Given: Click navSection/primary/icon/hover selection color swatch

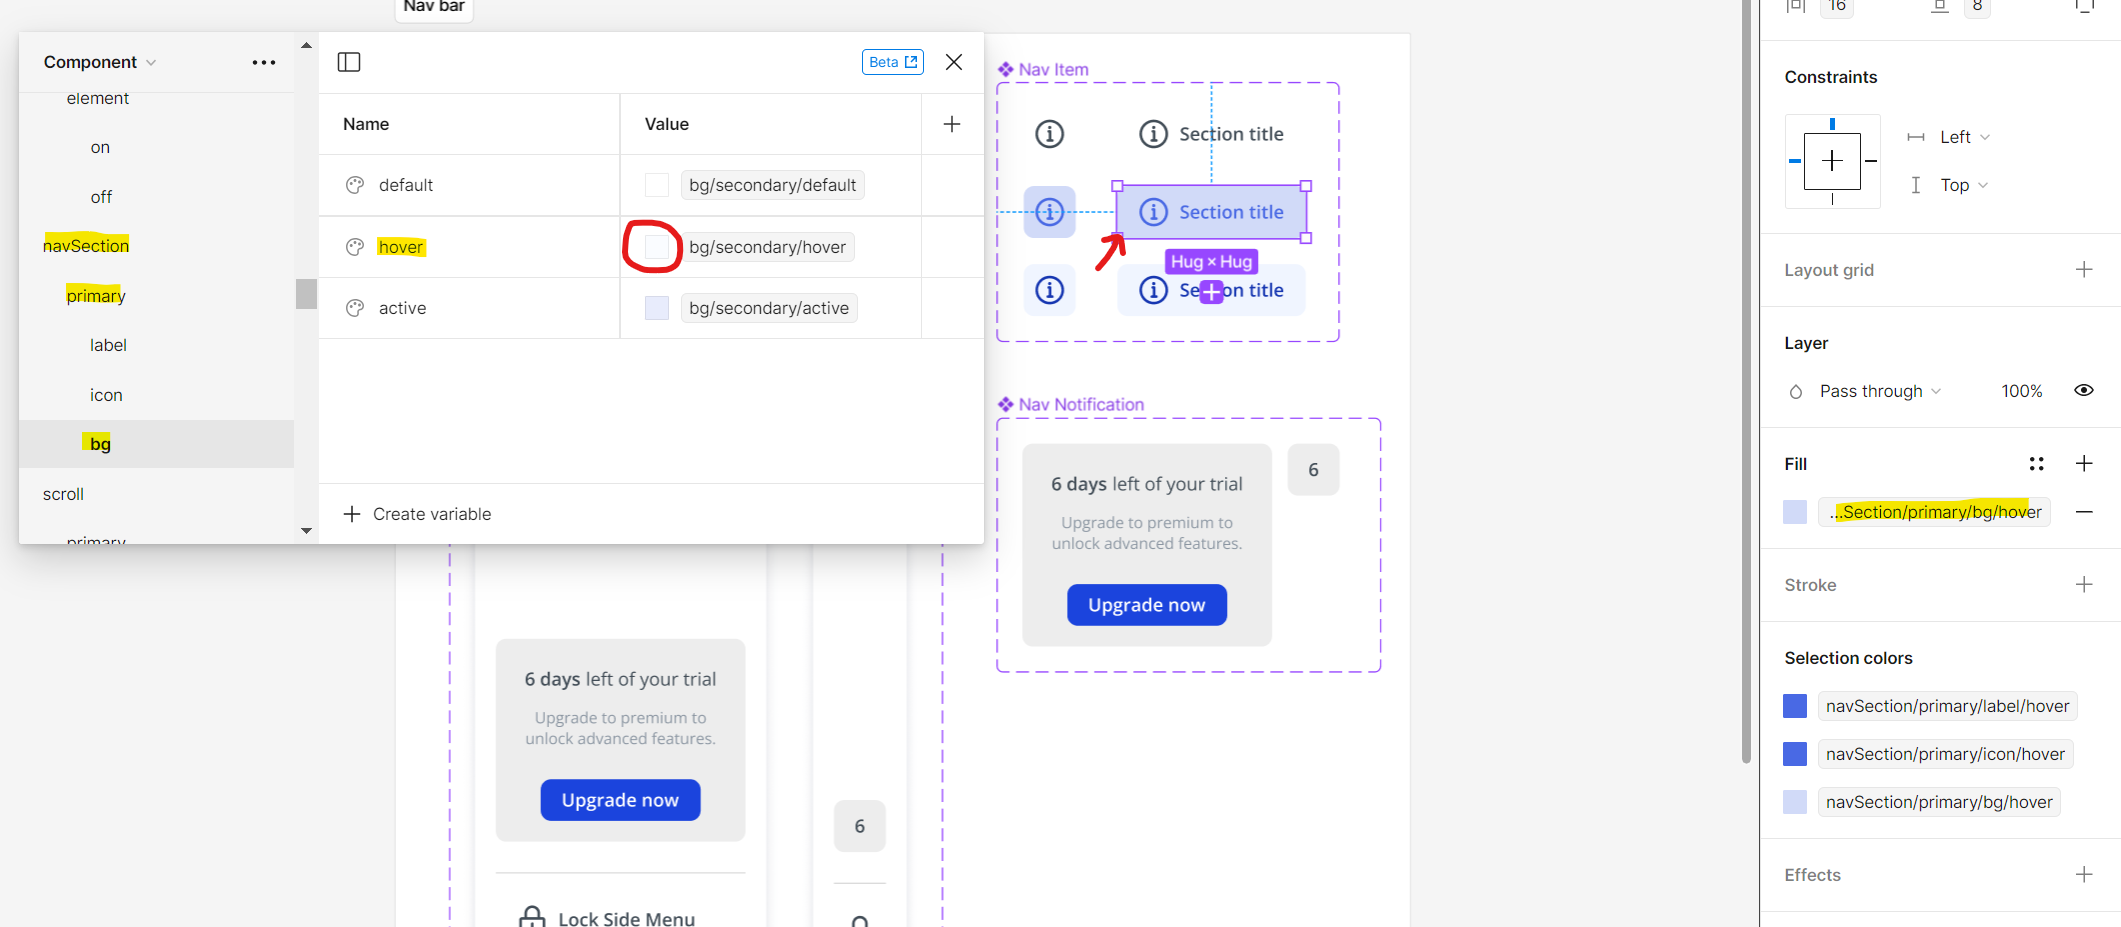Looking at the screenshot, I should tap(1795, 754).
